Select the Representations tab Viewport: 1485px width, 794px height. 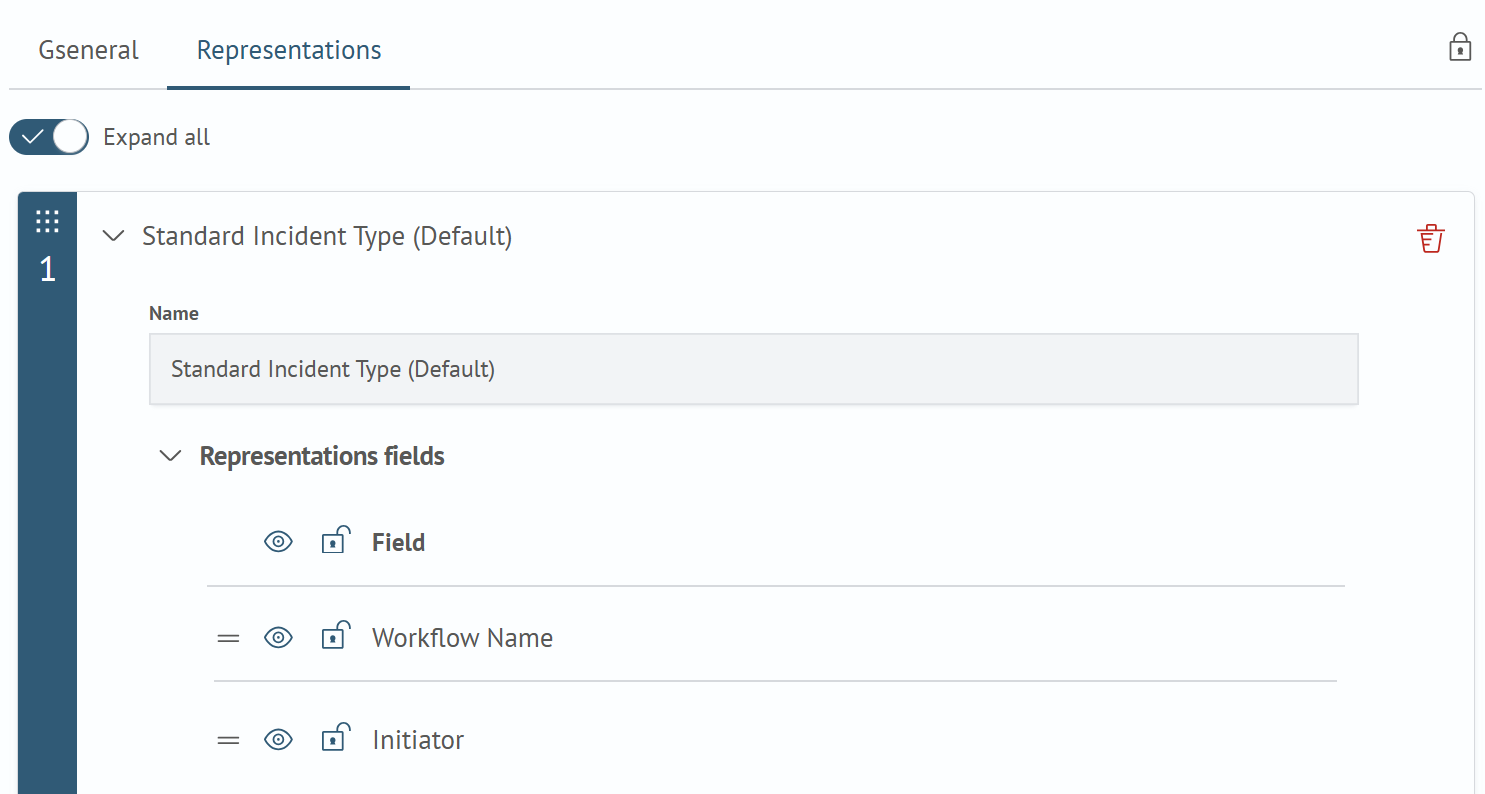coord(289,50)
